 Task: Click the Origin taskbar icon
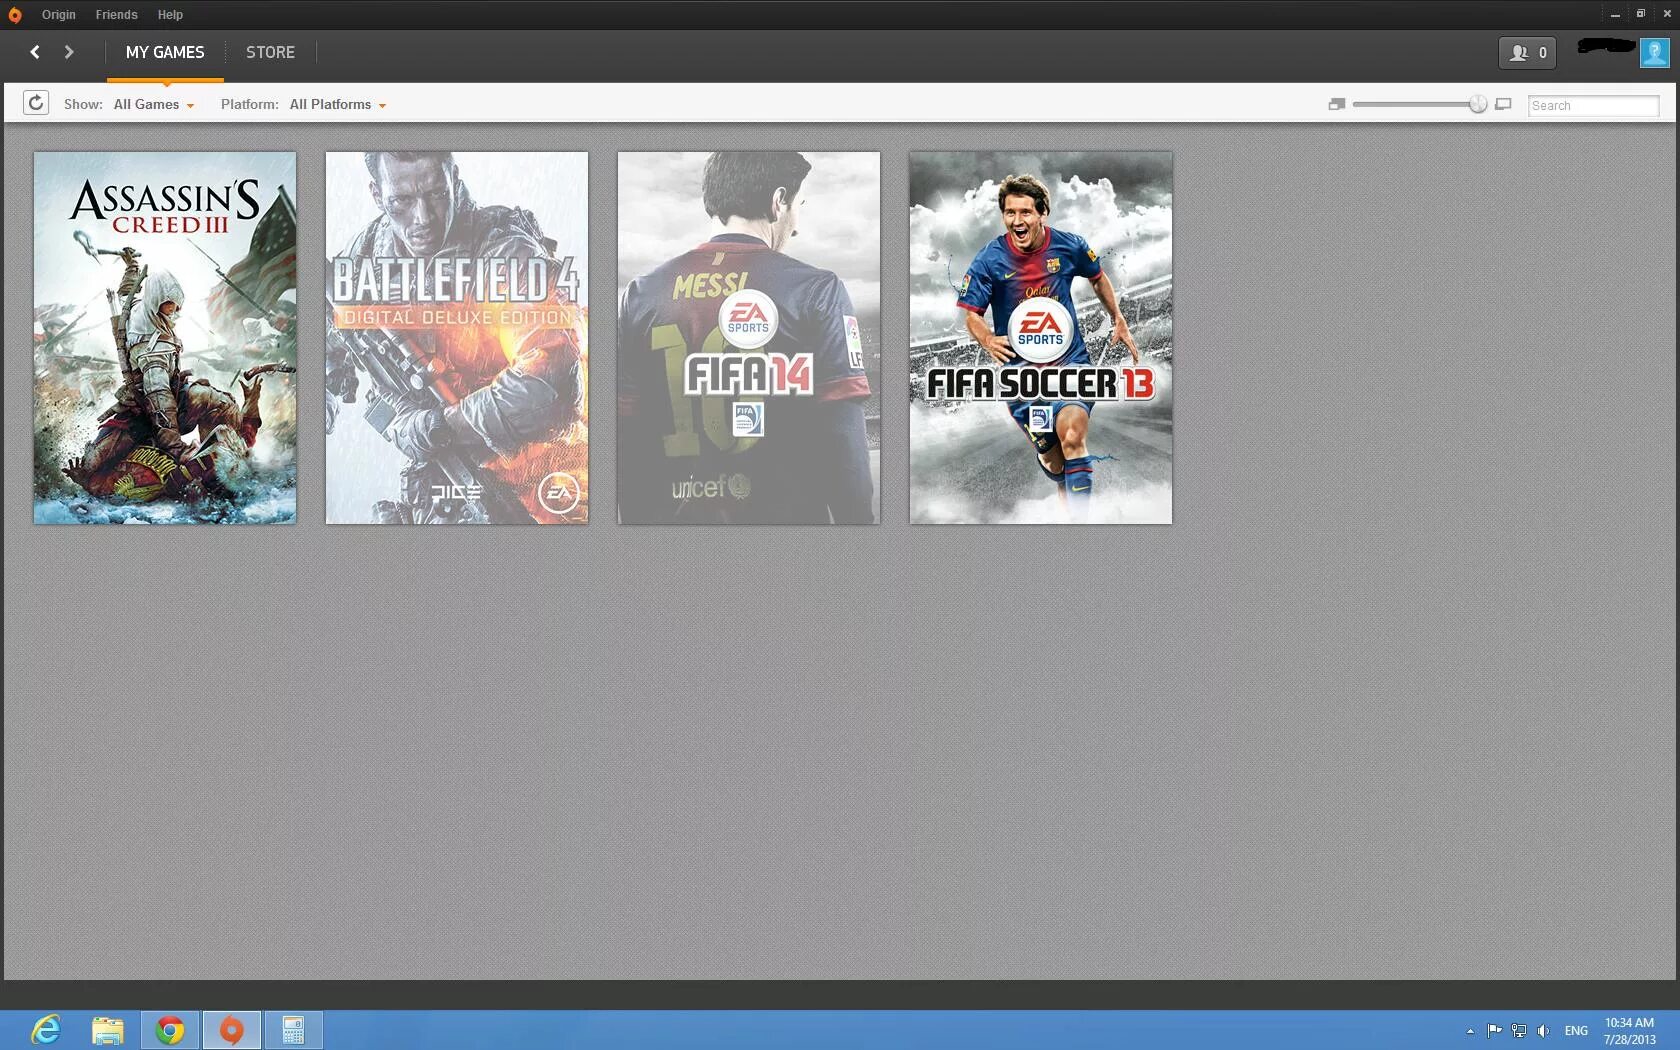click(x=232, y=1030)
